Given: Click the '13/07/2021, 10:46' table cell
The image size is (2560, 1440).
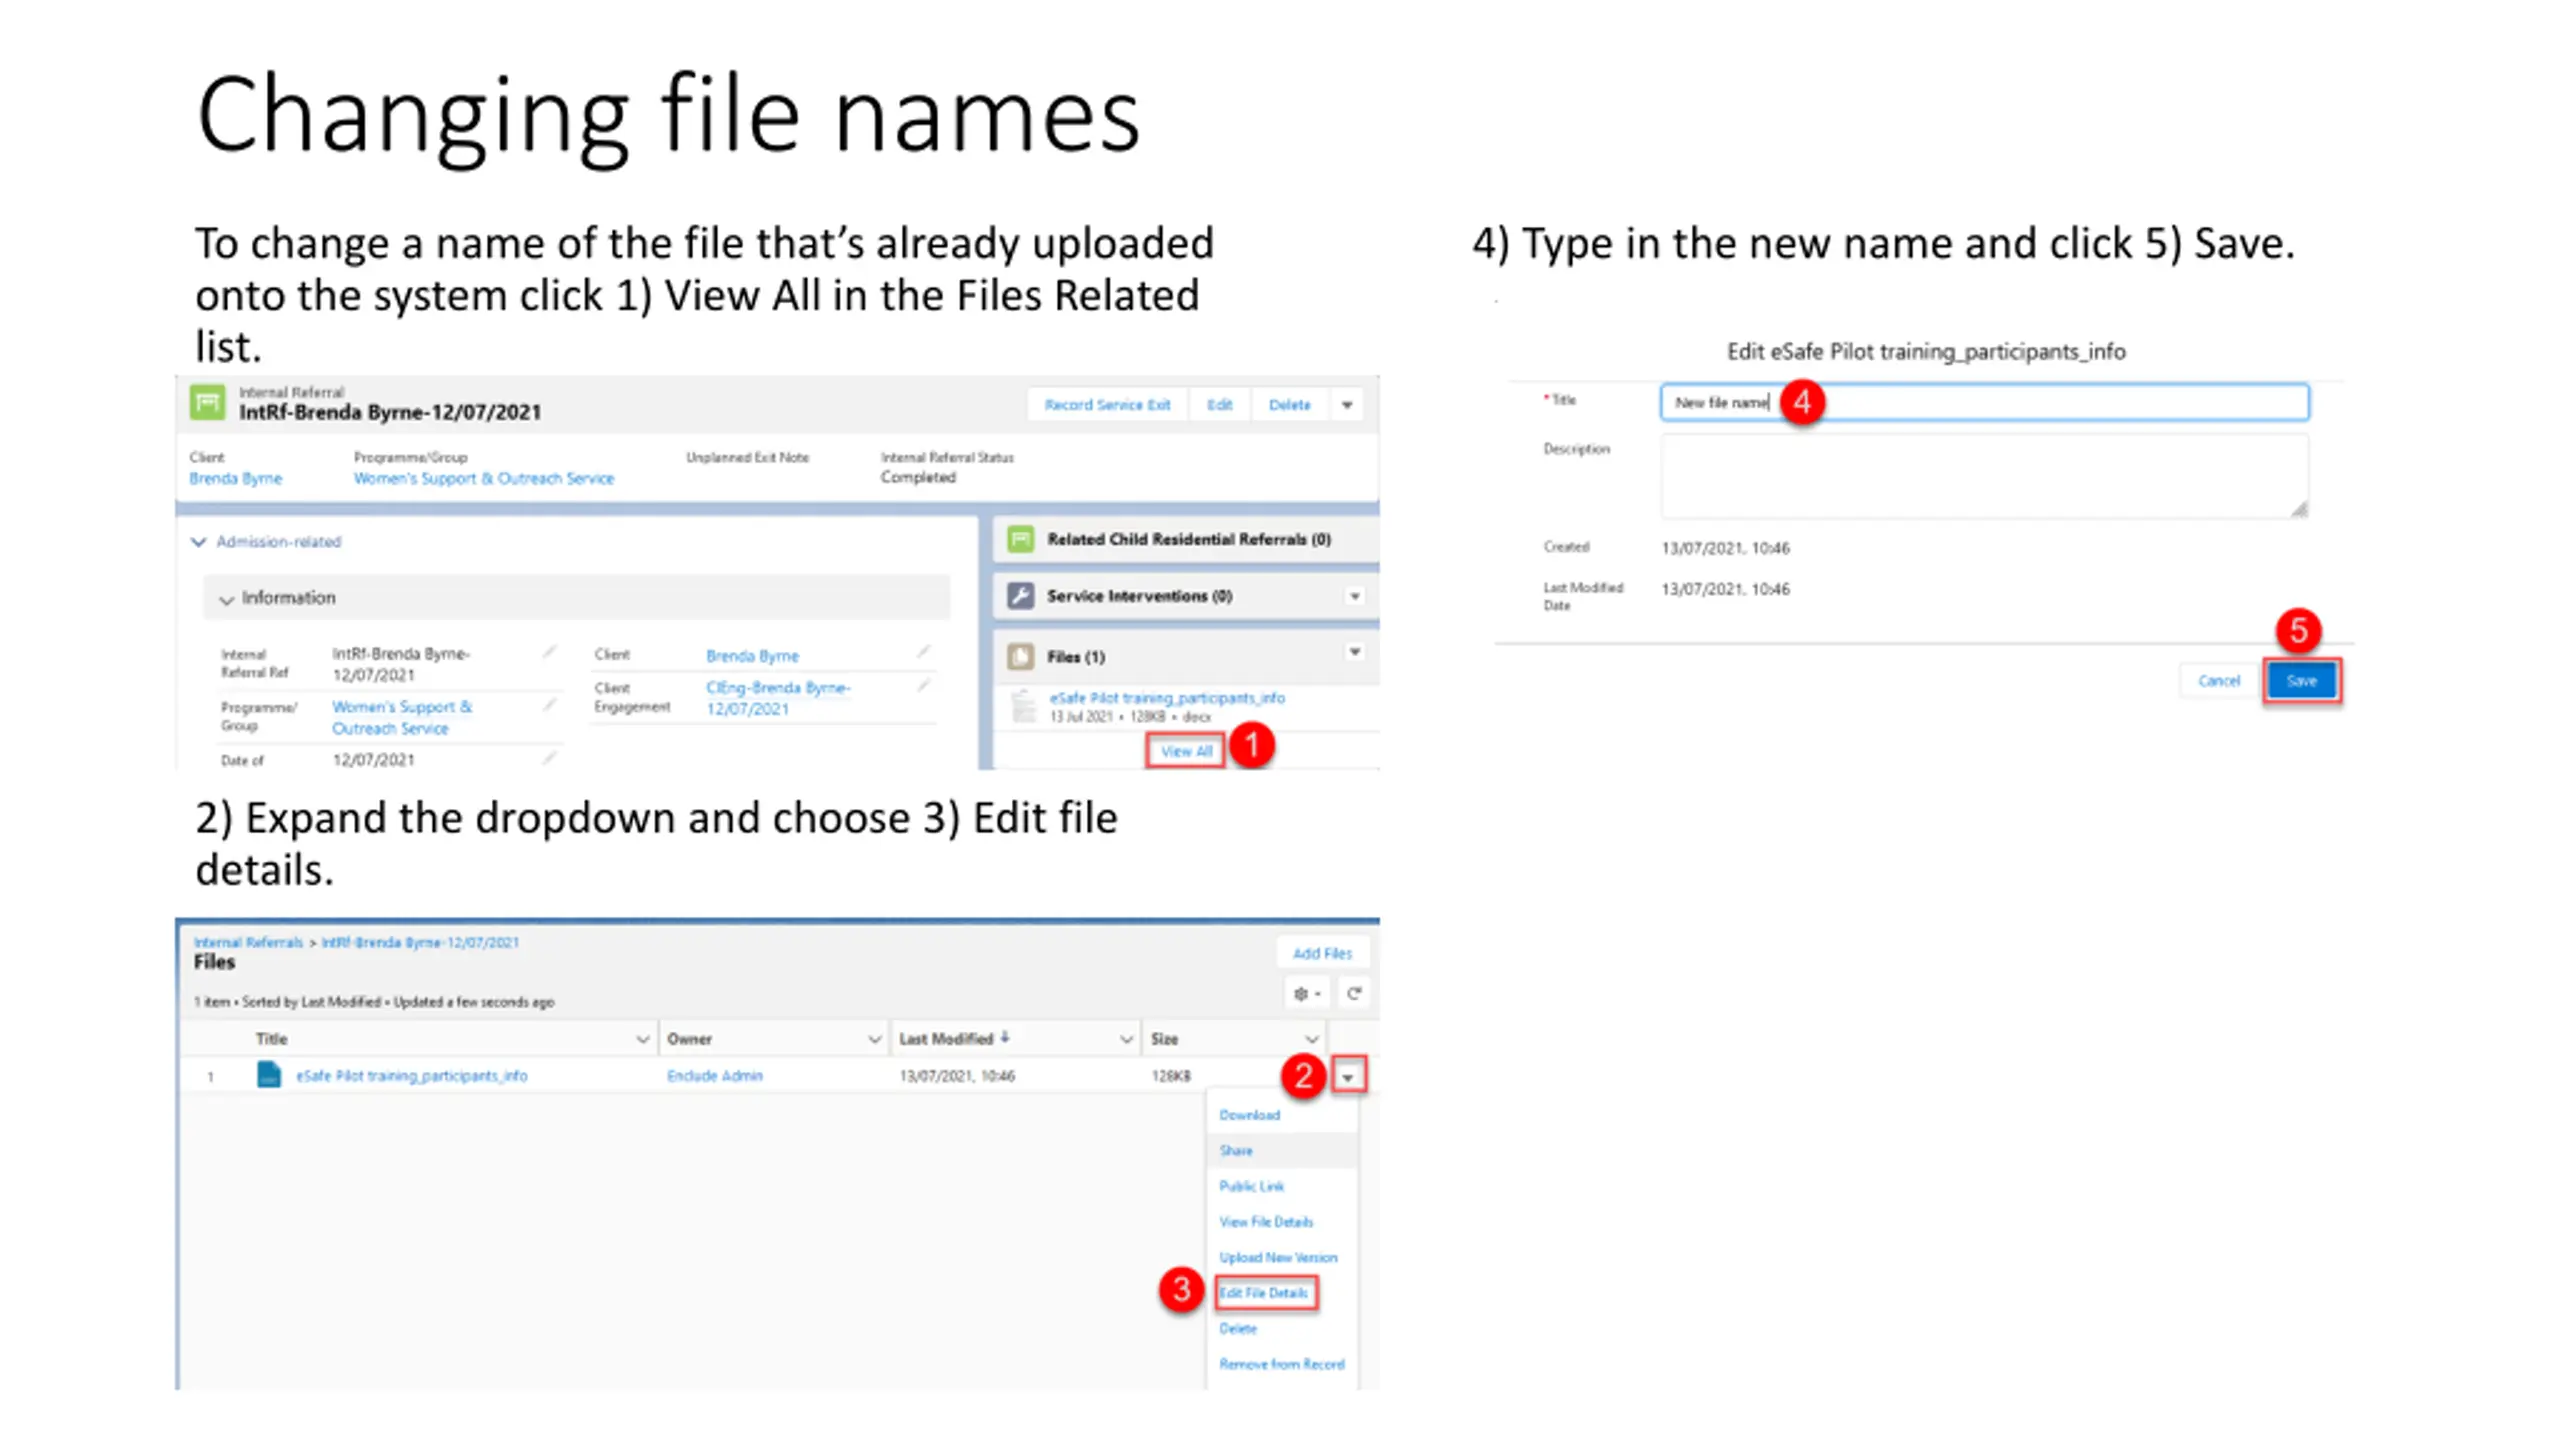Looking at the screenshot, I should click(957, 1076).
